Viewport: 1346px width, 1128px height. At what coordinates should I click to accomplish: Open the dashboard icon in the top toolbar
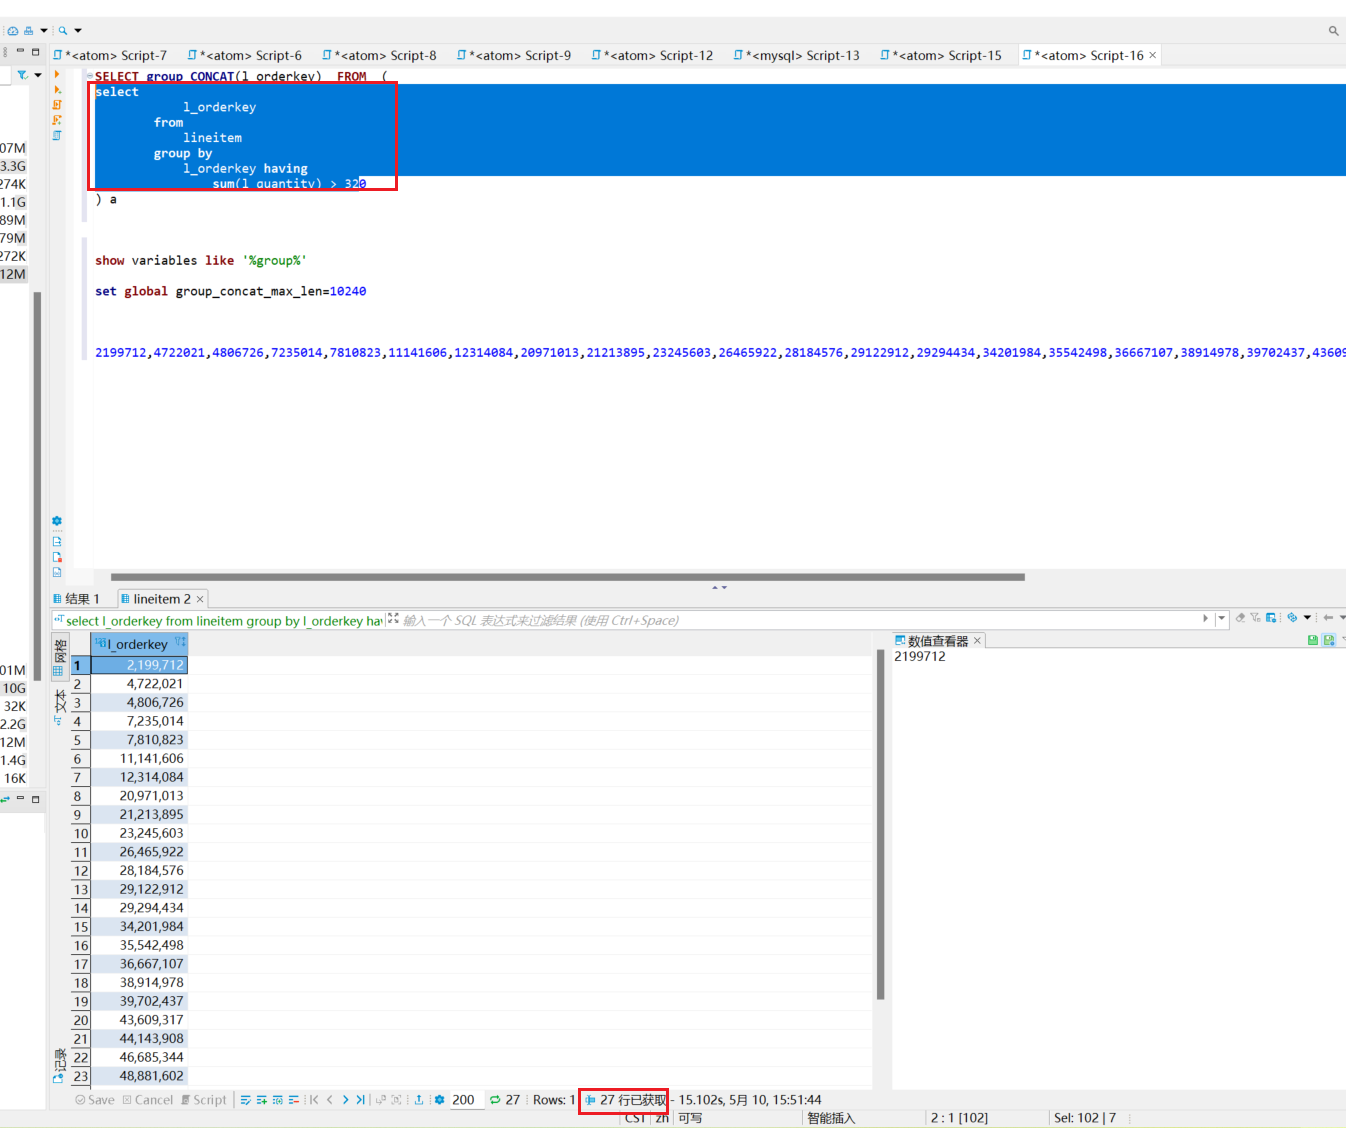pos(12,31)
